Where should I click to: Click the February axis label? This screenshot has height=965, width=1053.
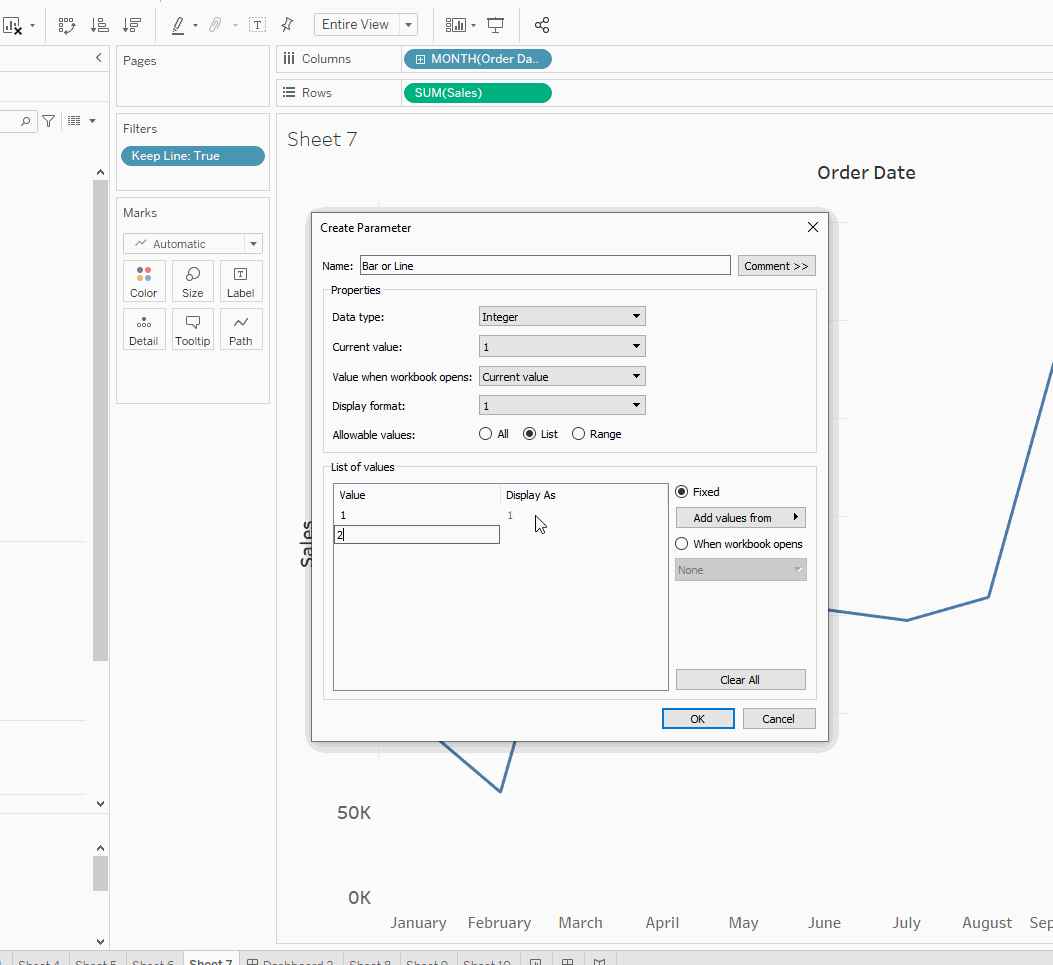[x=500, y=923]
